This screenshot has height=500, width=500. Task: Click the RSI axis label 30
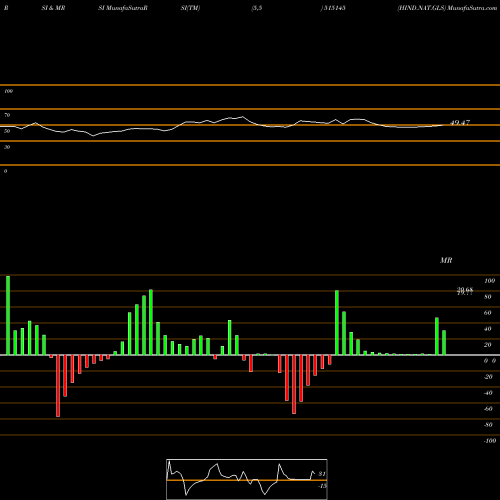(7, 147)
